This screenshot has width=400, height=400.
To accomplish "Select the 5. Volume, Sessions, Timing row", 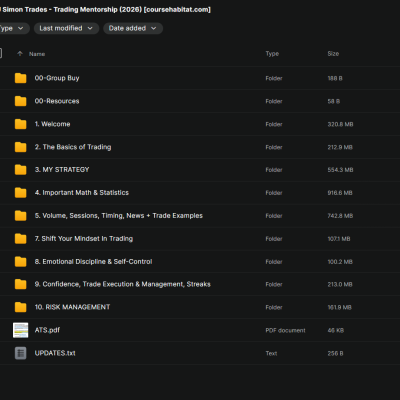I will point(200,216).
